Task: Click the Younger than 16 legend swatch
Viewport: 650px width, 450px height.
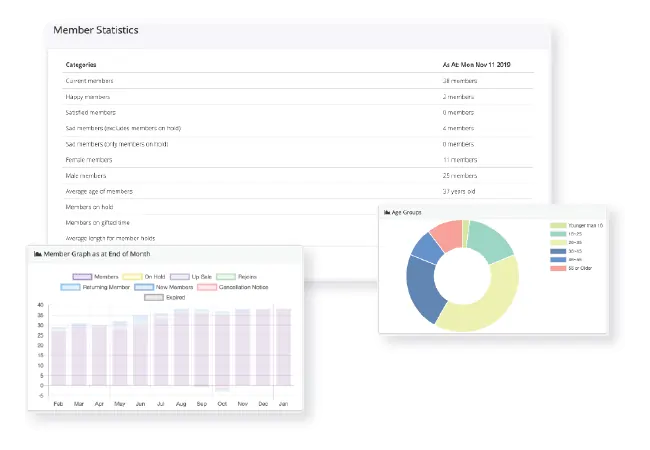Action: [557, 227]
